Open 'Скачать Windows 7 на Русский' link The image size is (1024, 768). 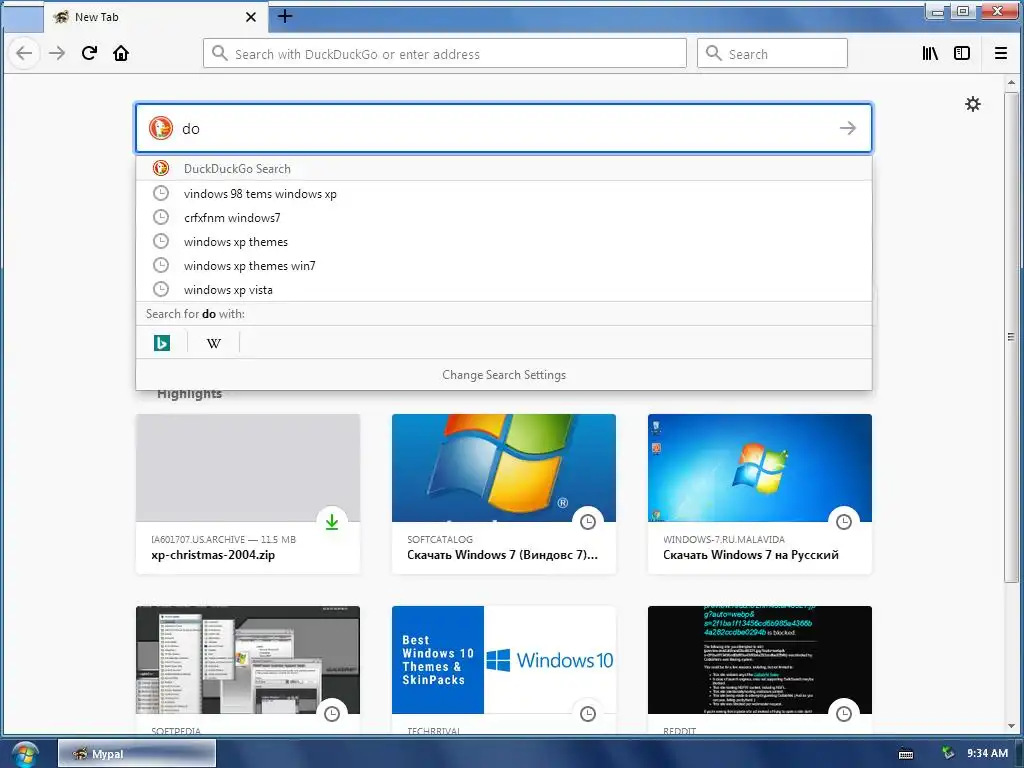pyautogui.click(x=750, y=555)
